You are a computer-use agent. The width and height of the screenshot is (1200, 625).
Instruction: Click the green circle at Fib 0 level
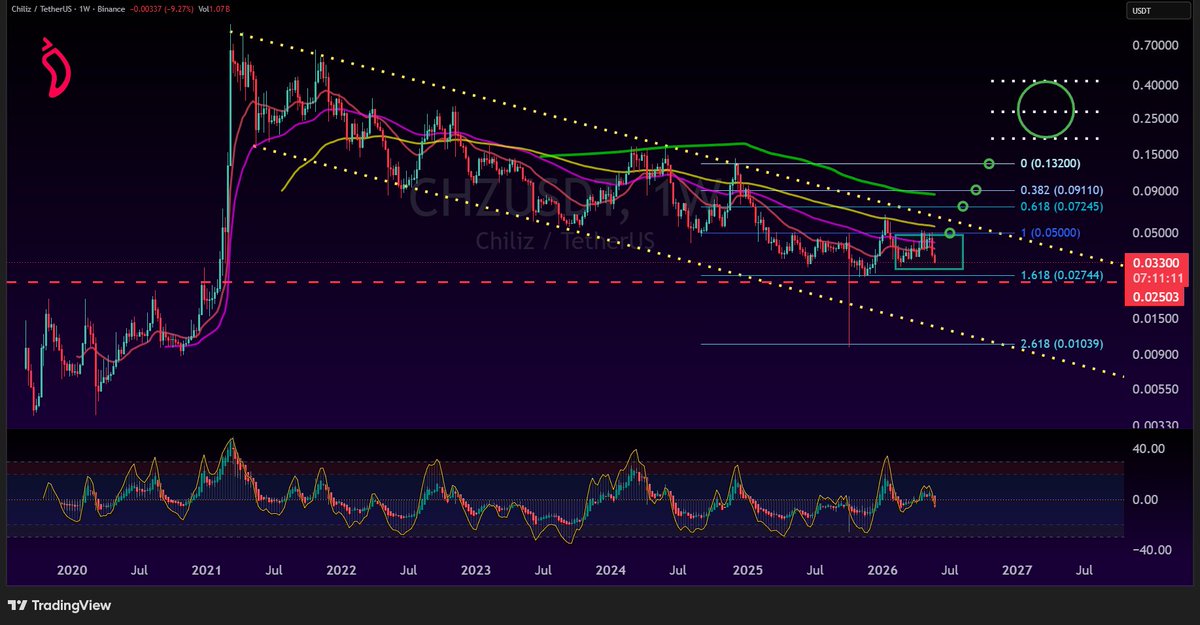point(989,163)
